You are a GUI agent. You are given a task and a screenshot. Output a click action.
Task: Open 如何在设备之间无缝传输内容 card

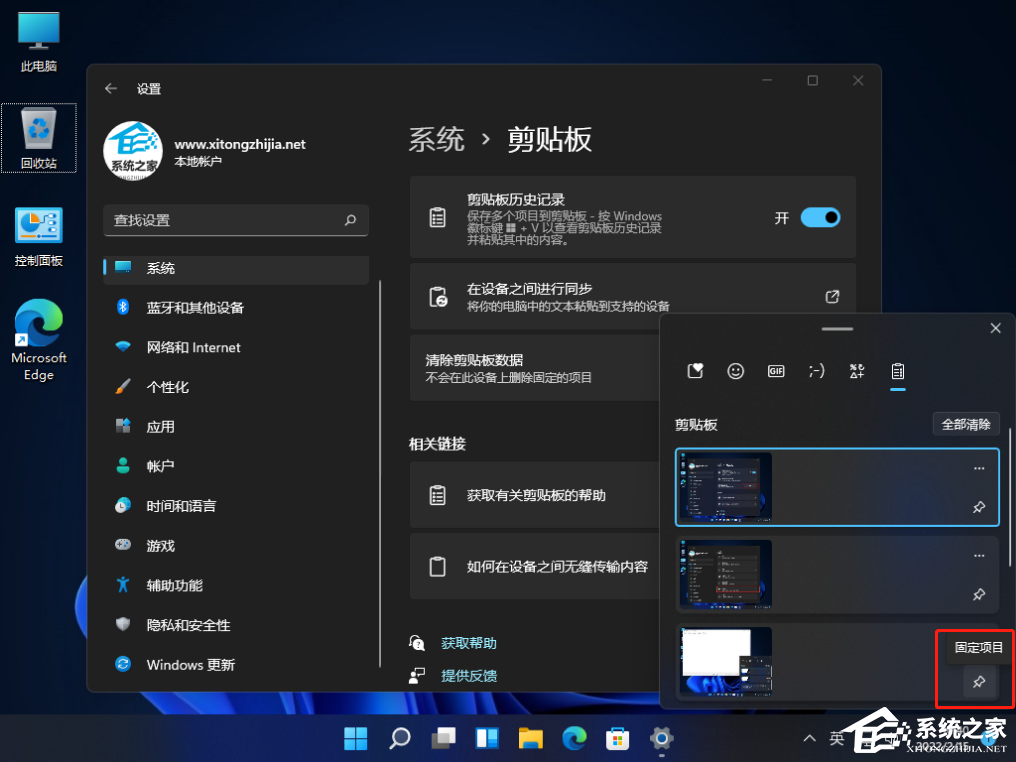[535, 567]
